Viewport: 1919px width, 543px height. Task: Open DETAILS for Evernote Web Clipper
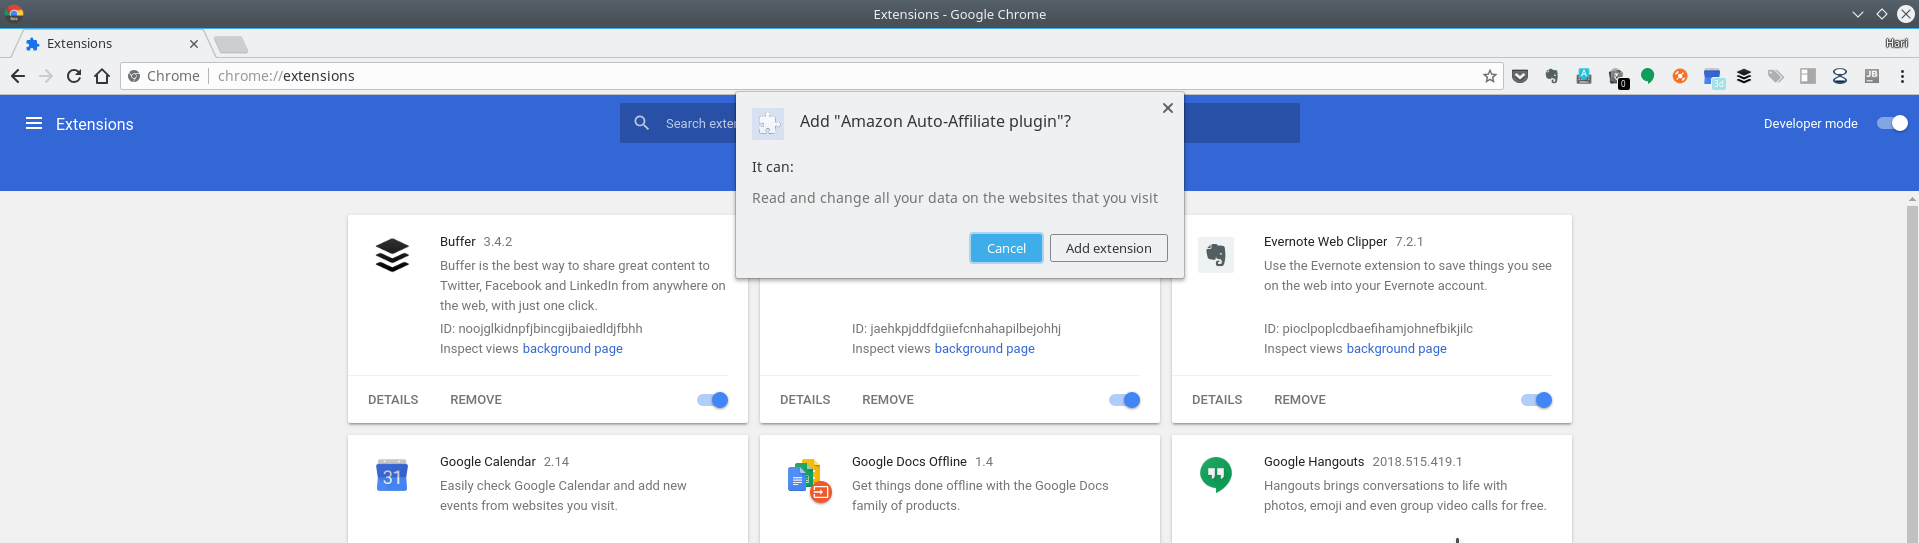[1217, 400]
